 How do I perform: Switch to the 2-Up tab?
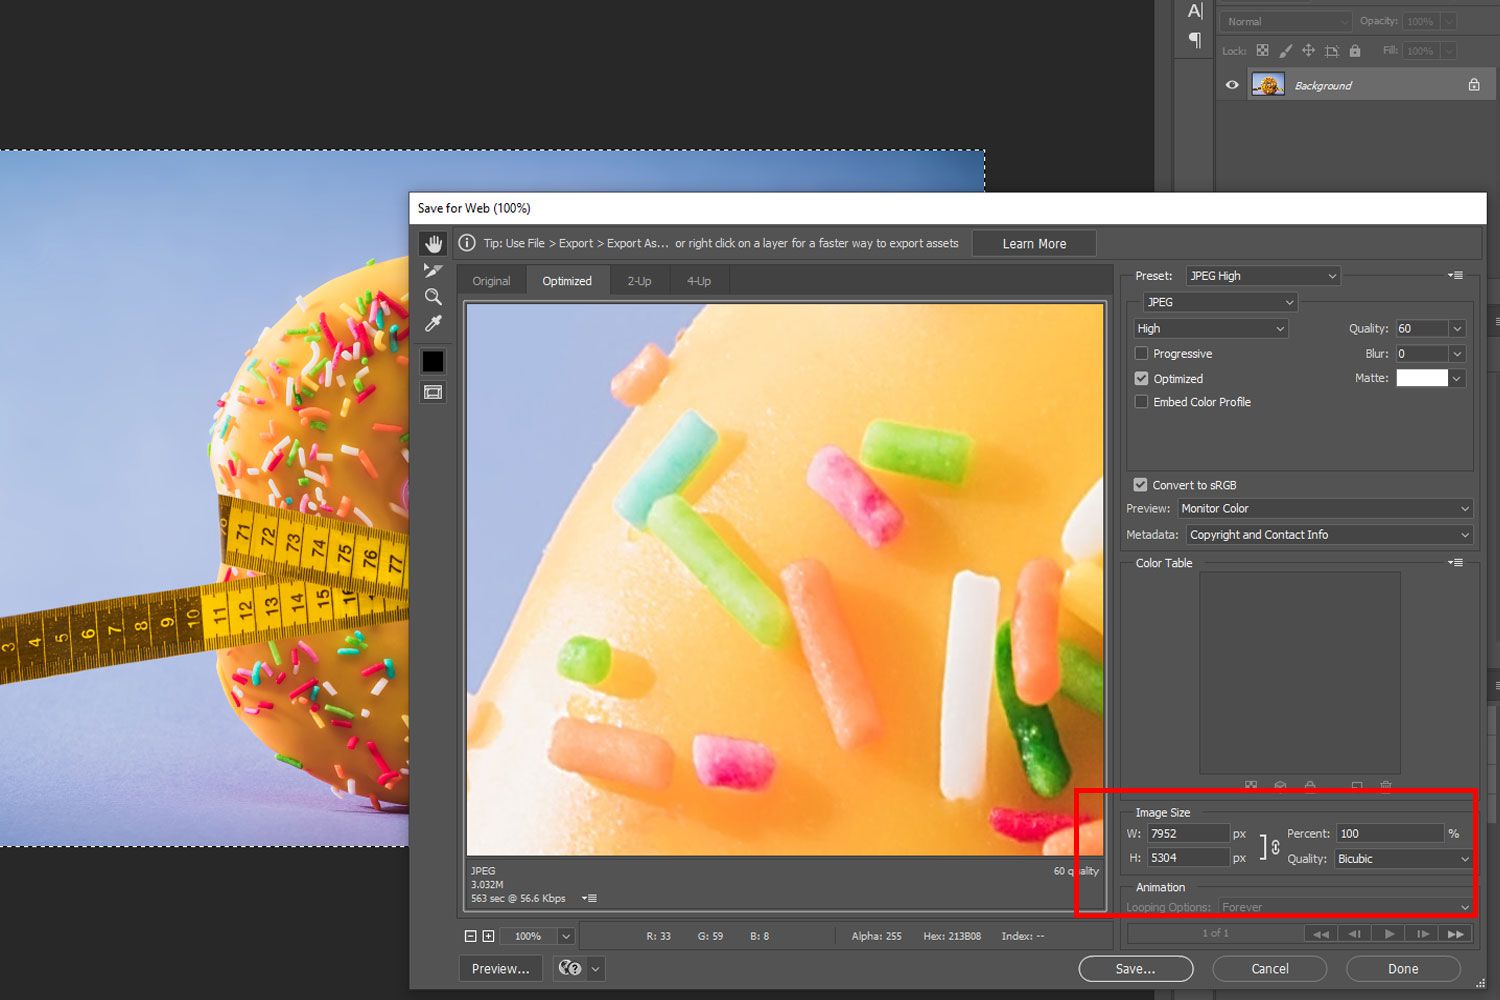[x=639, y=281]
